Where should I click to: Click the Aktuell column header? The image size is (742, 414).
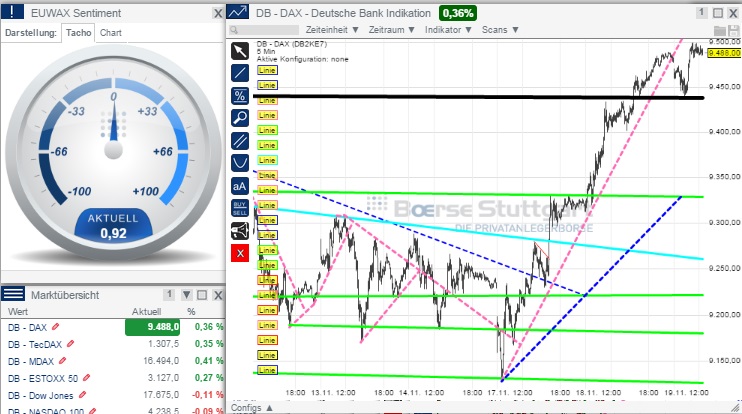146,311
